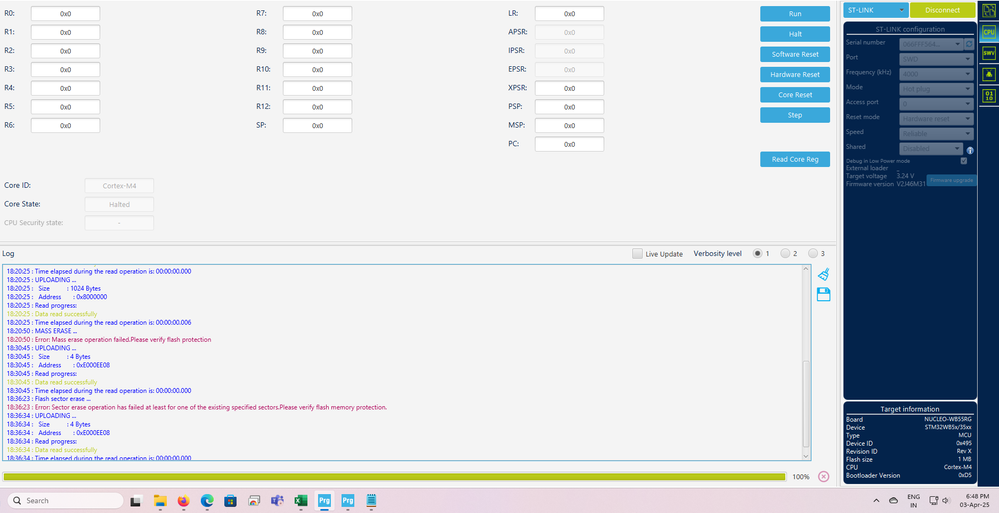Open the Snipping Tool taskbar icon
The image size is (999, 513).
[254, 501]
